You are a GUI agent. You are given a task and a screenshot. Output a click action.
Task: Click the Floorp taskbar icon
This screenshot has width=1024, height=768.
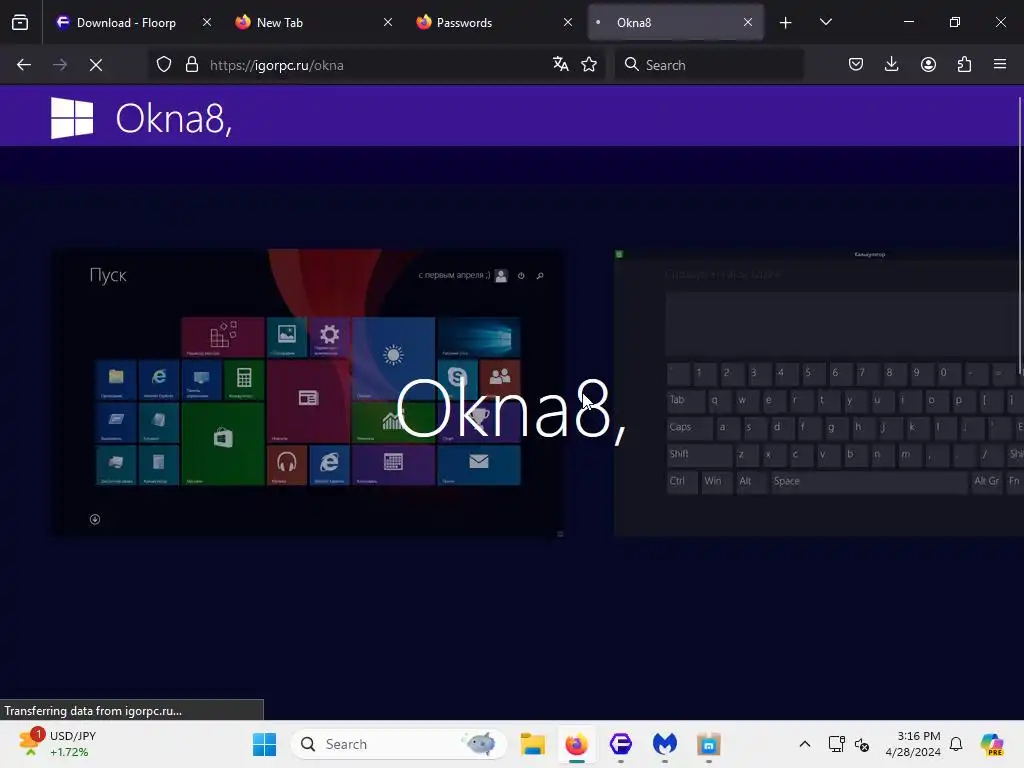[x=620, y=744]
